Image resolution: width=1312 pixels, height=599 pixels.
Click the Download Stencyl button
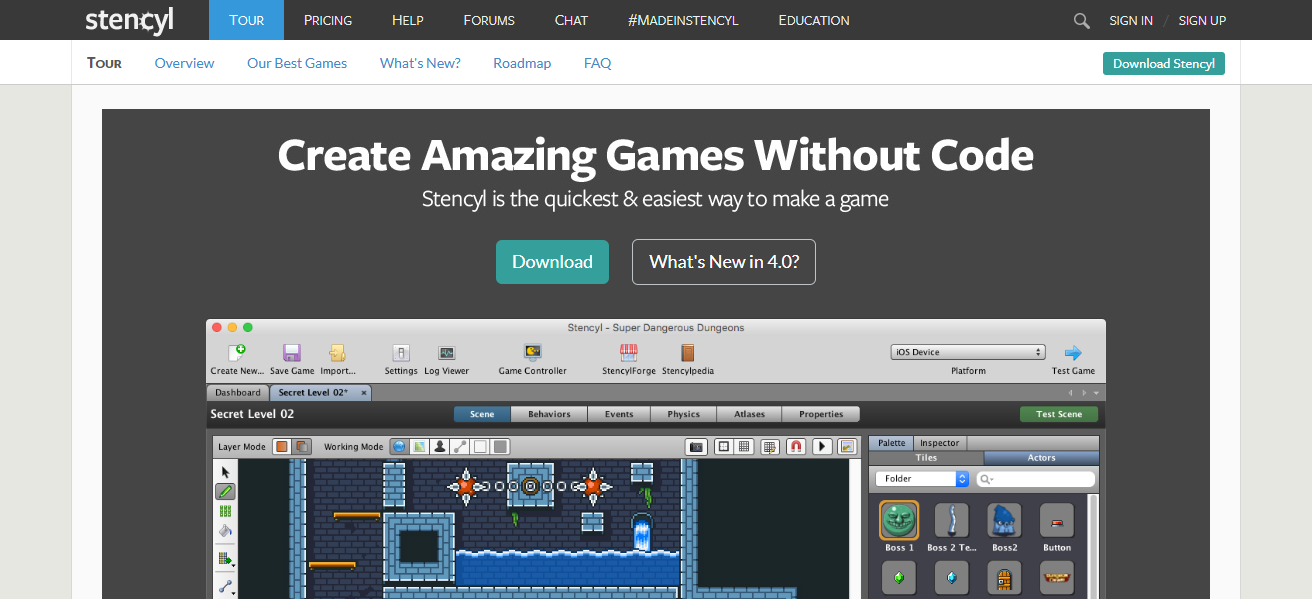pyautogui.click(x=1164, y=63)
